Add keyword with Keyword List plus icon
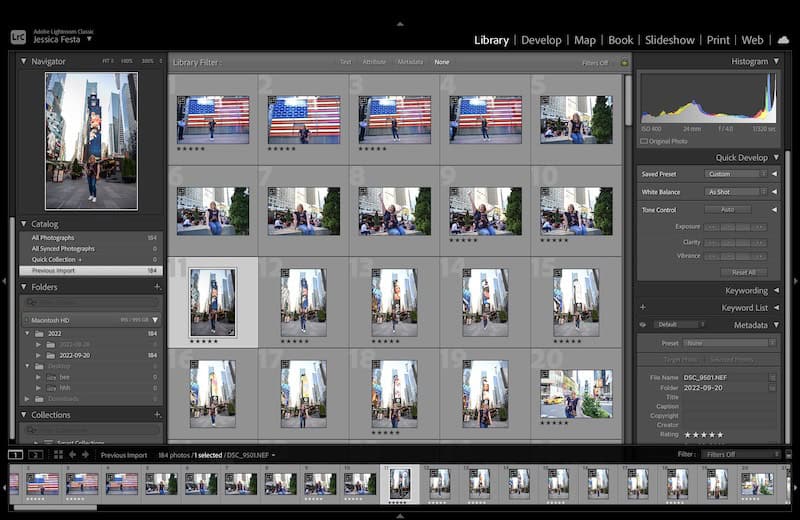 [x=643, y=307]
